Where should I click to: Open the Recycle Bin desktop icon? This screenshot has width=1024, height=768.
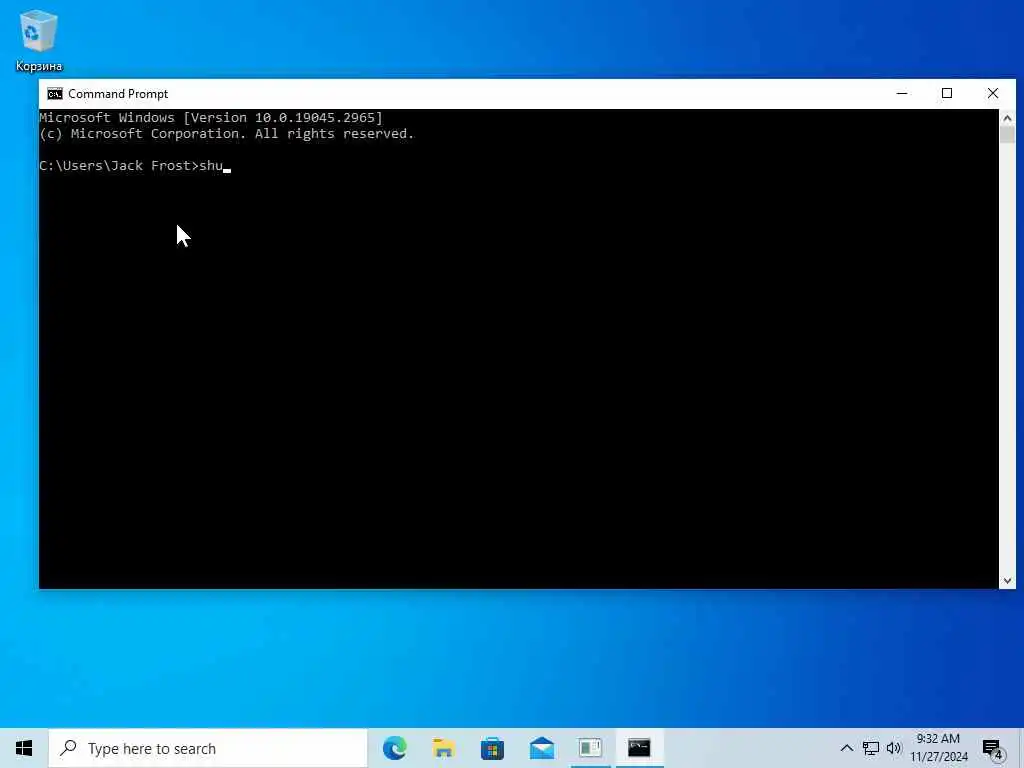click(x=39, y=40)
